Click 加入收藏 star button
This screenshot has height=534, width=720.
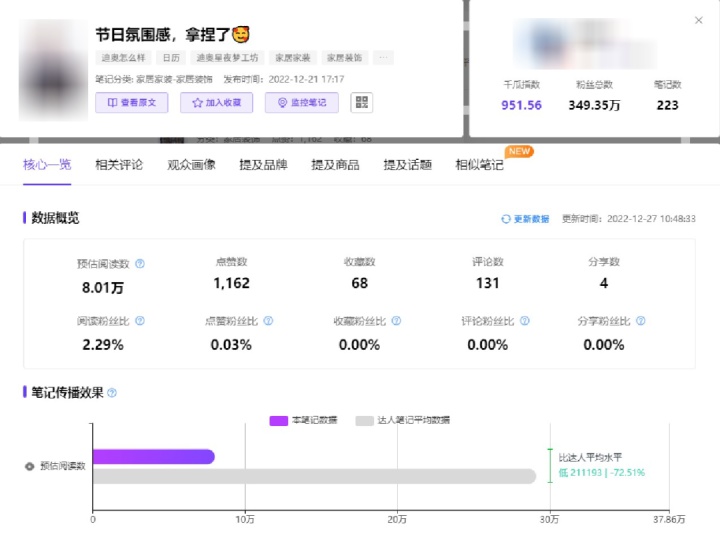pyautogui.click(x=216, y=102)
